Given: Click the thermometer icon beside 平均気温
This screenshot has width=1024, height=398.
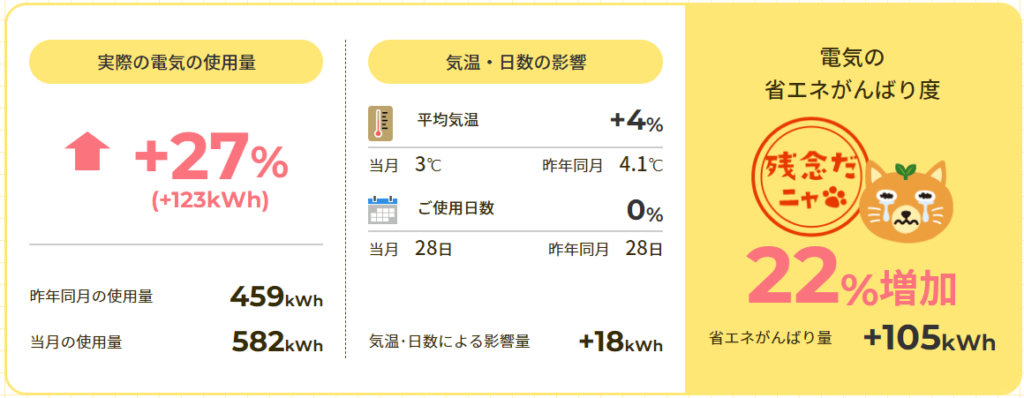Looking at the screenshot, I should (x=380, y=123).
